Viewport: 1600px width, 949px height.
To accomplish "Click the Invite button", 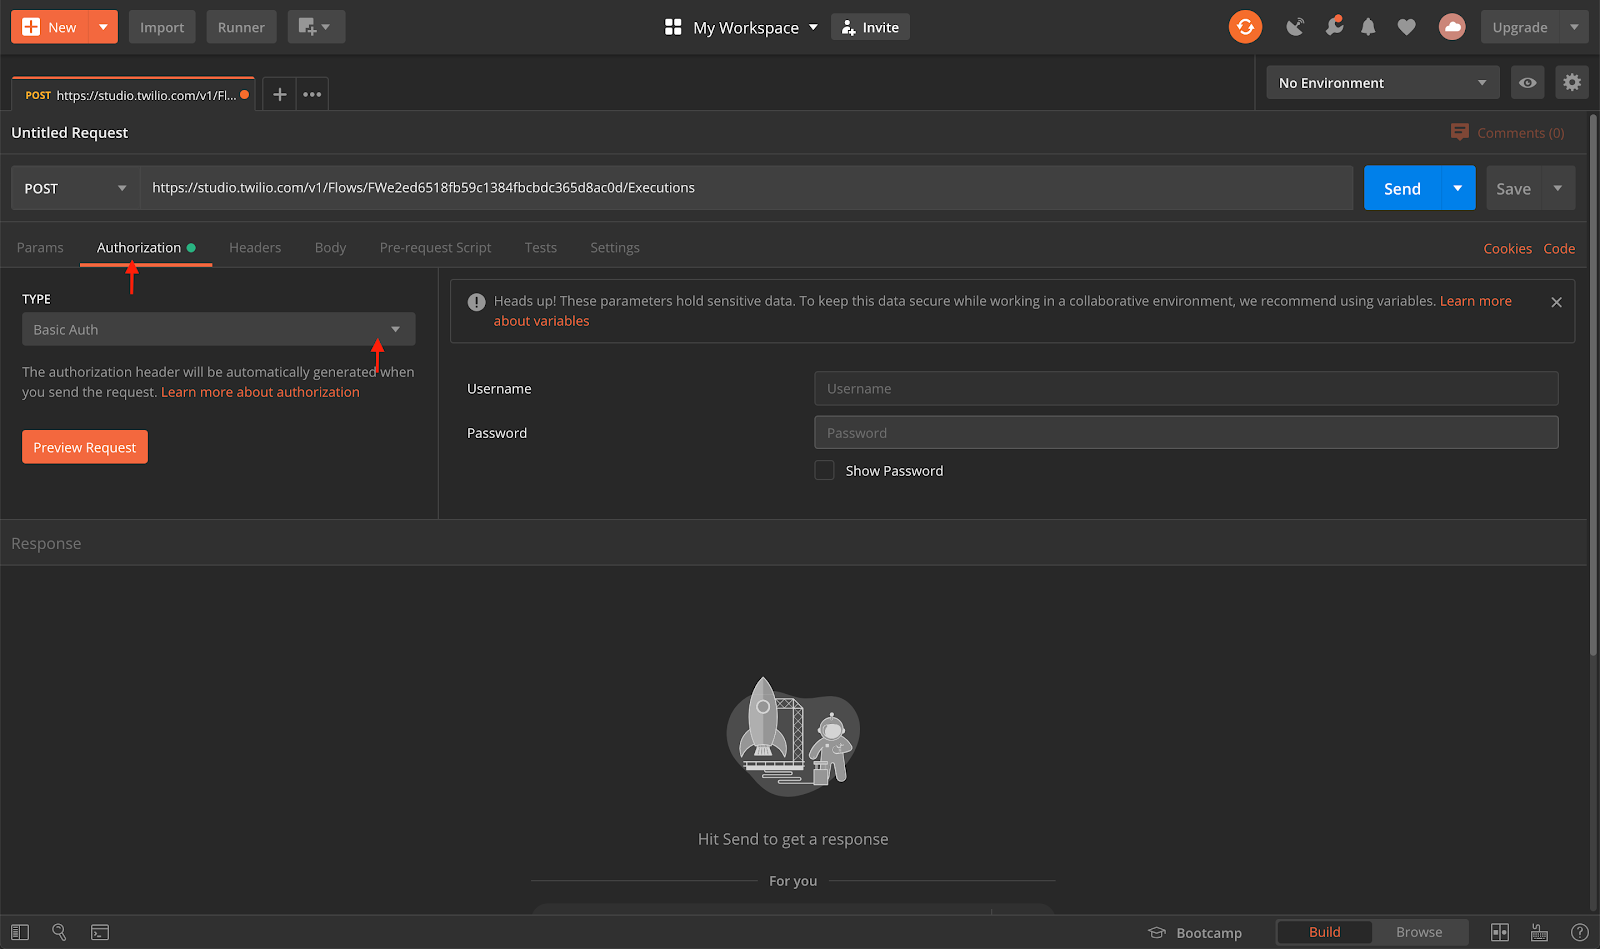I will click(870, 27).
